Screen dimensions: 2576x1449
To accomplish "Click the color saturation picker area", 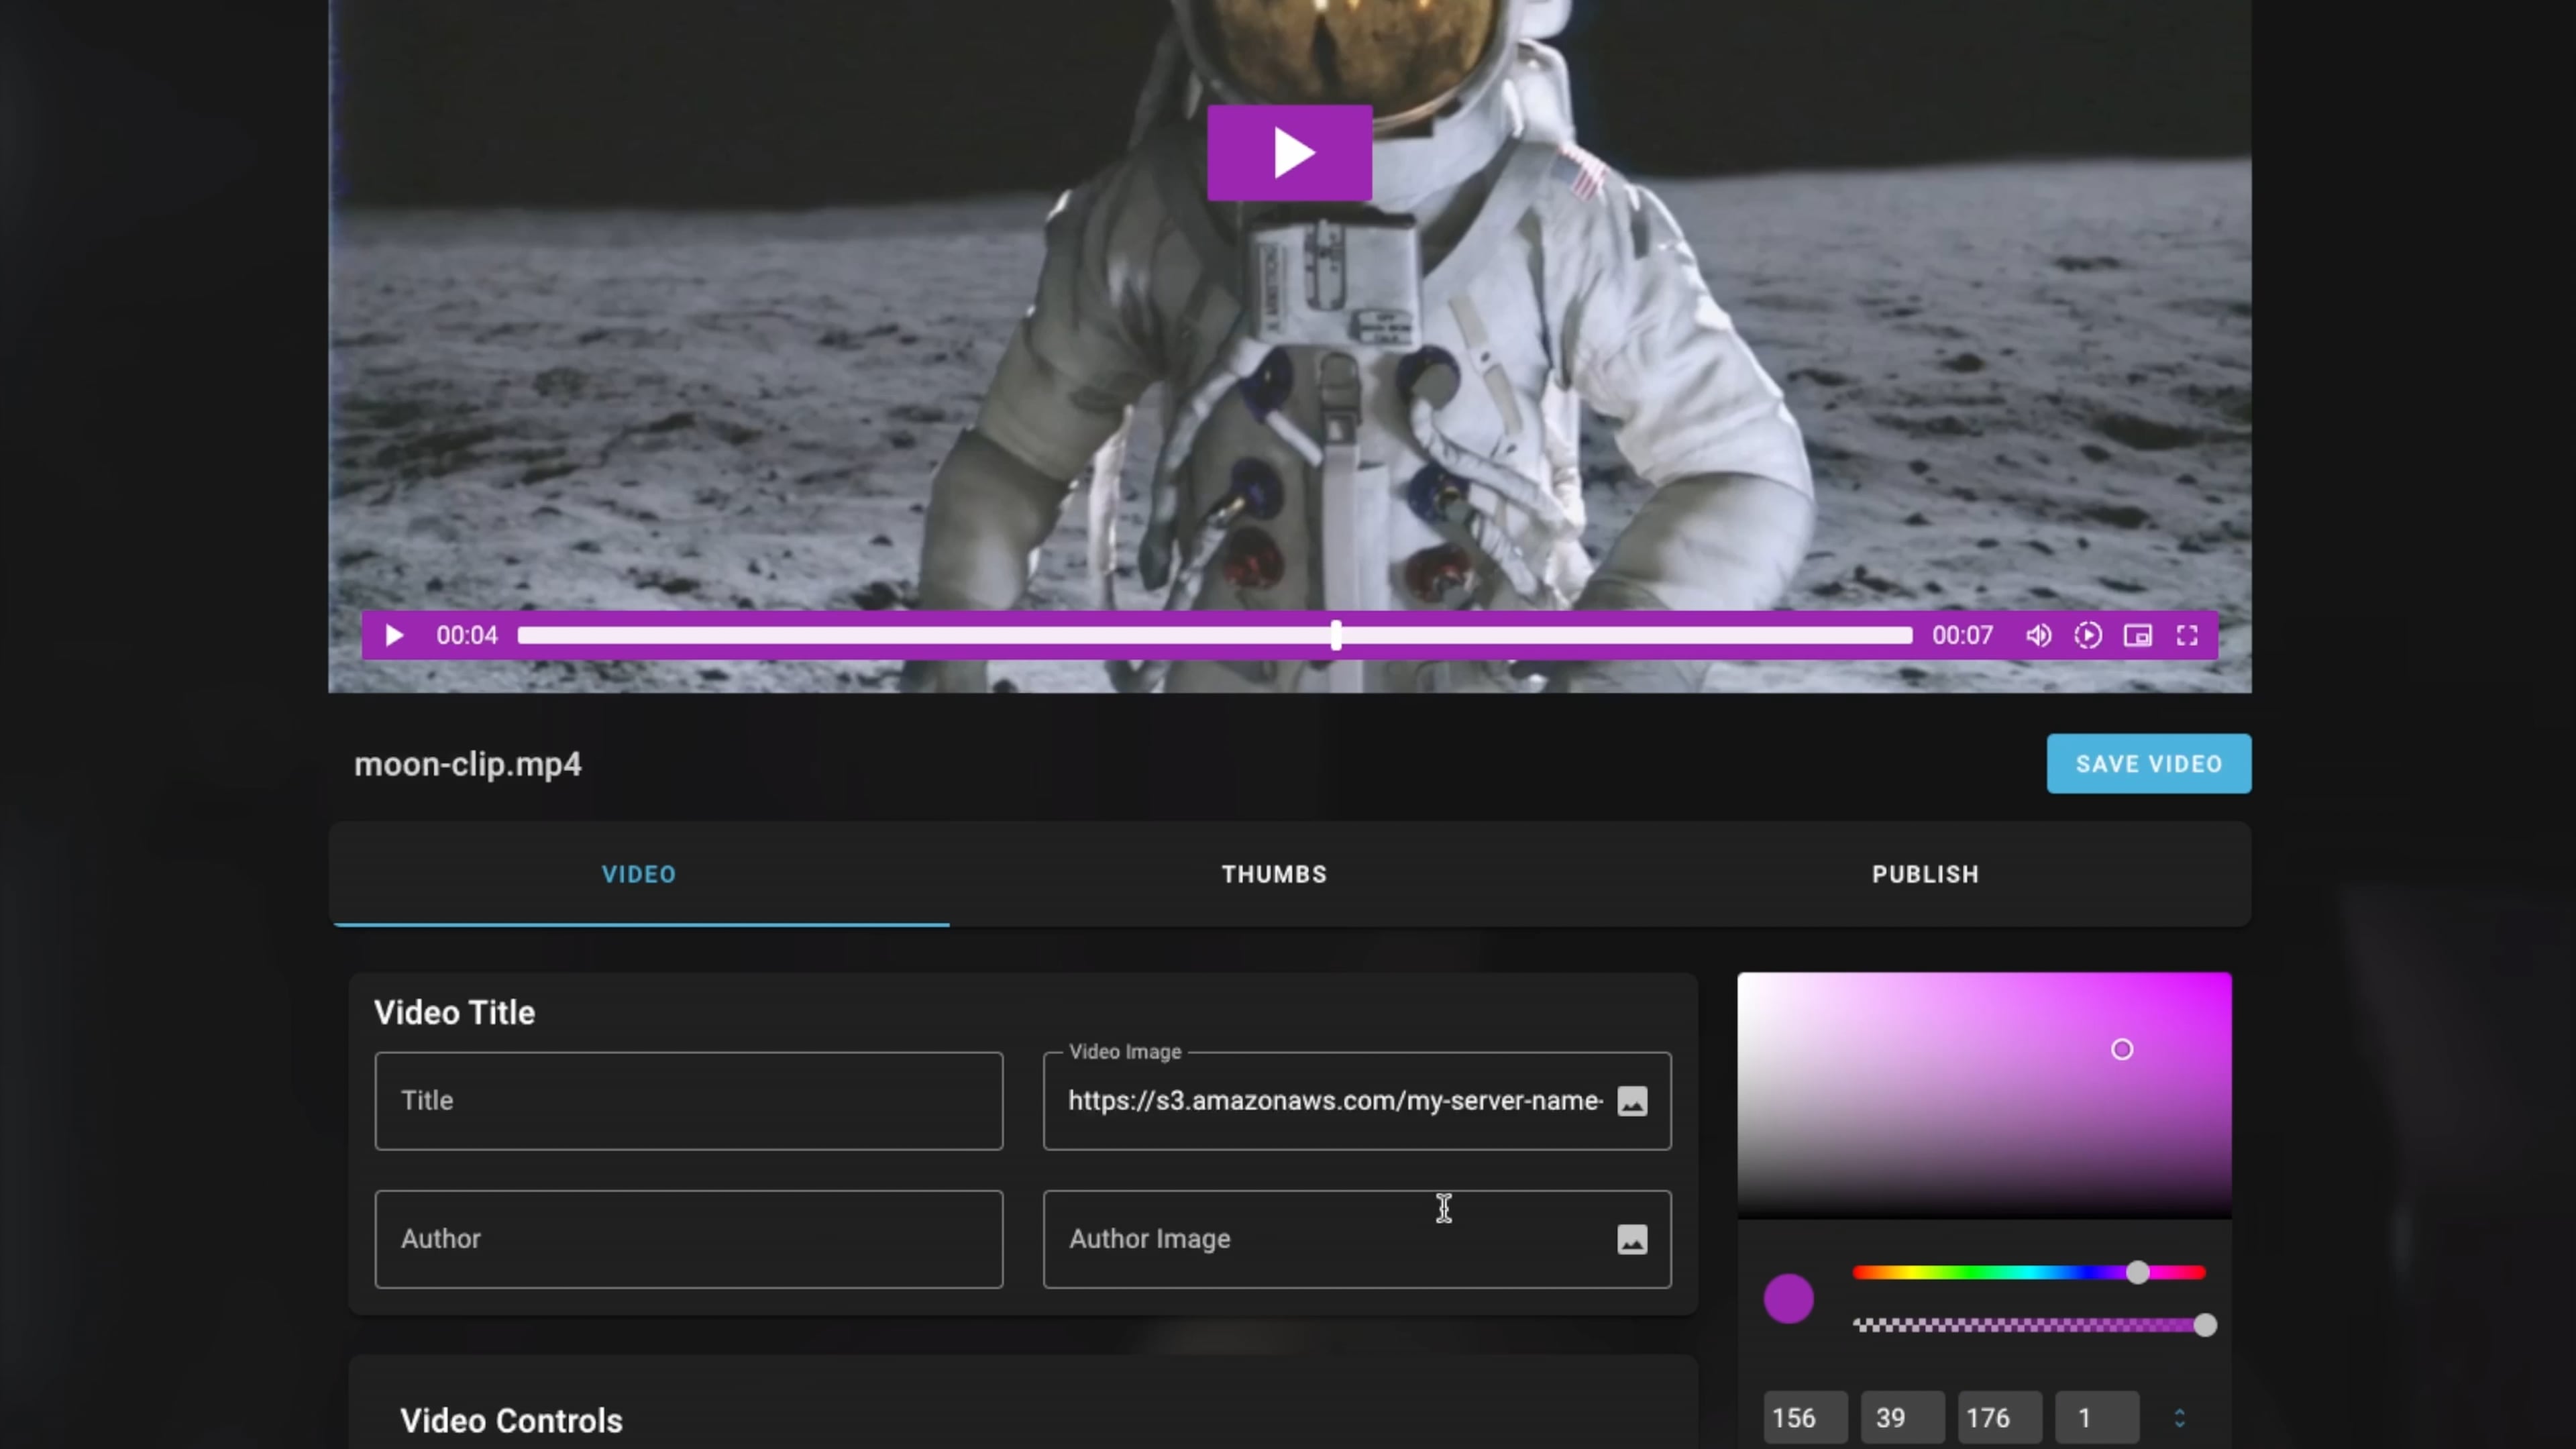I will pyautogui.click(x=1984, y=1095).
